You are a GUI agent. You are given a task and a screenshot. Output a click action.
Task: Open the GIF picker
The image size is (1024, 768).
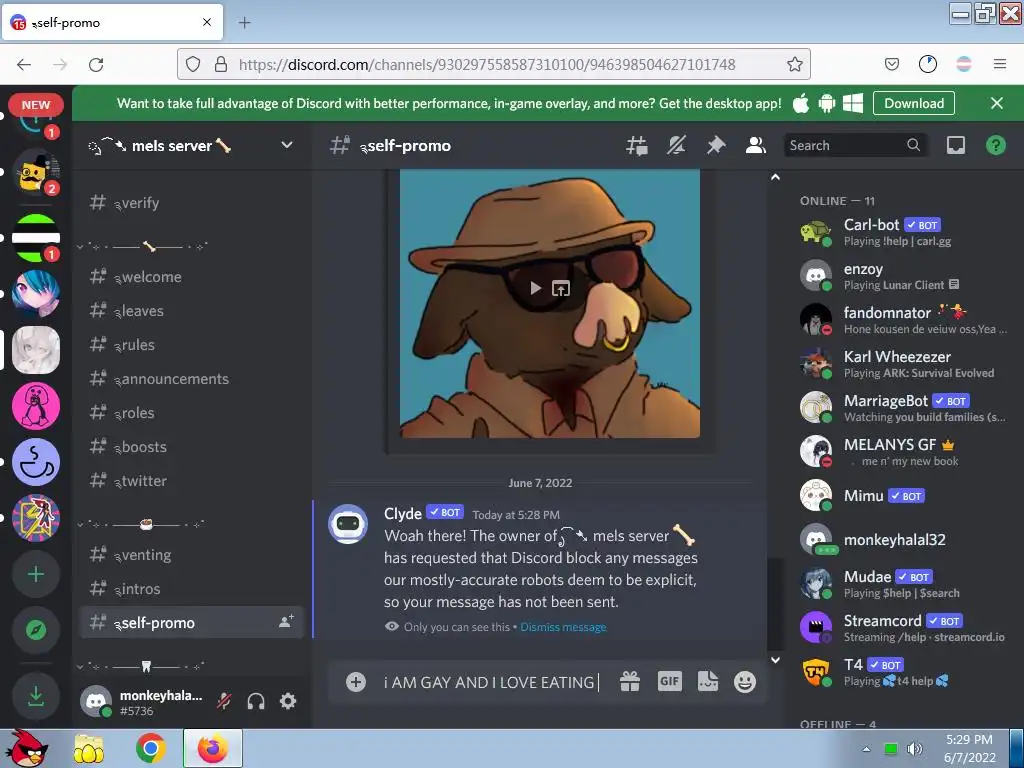[669, 682]
